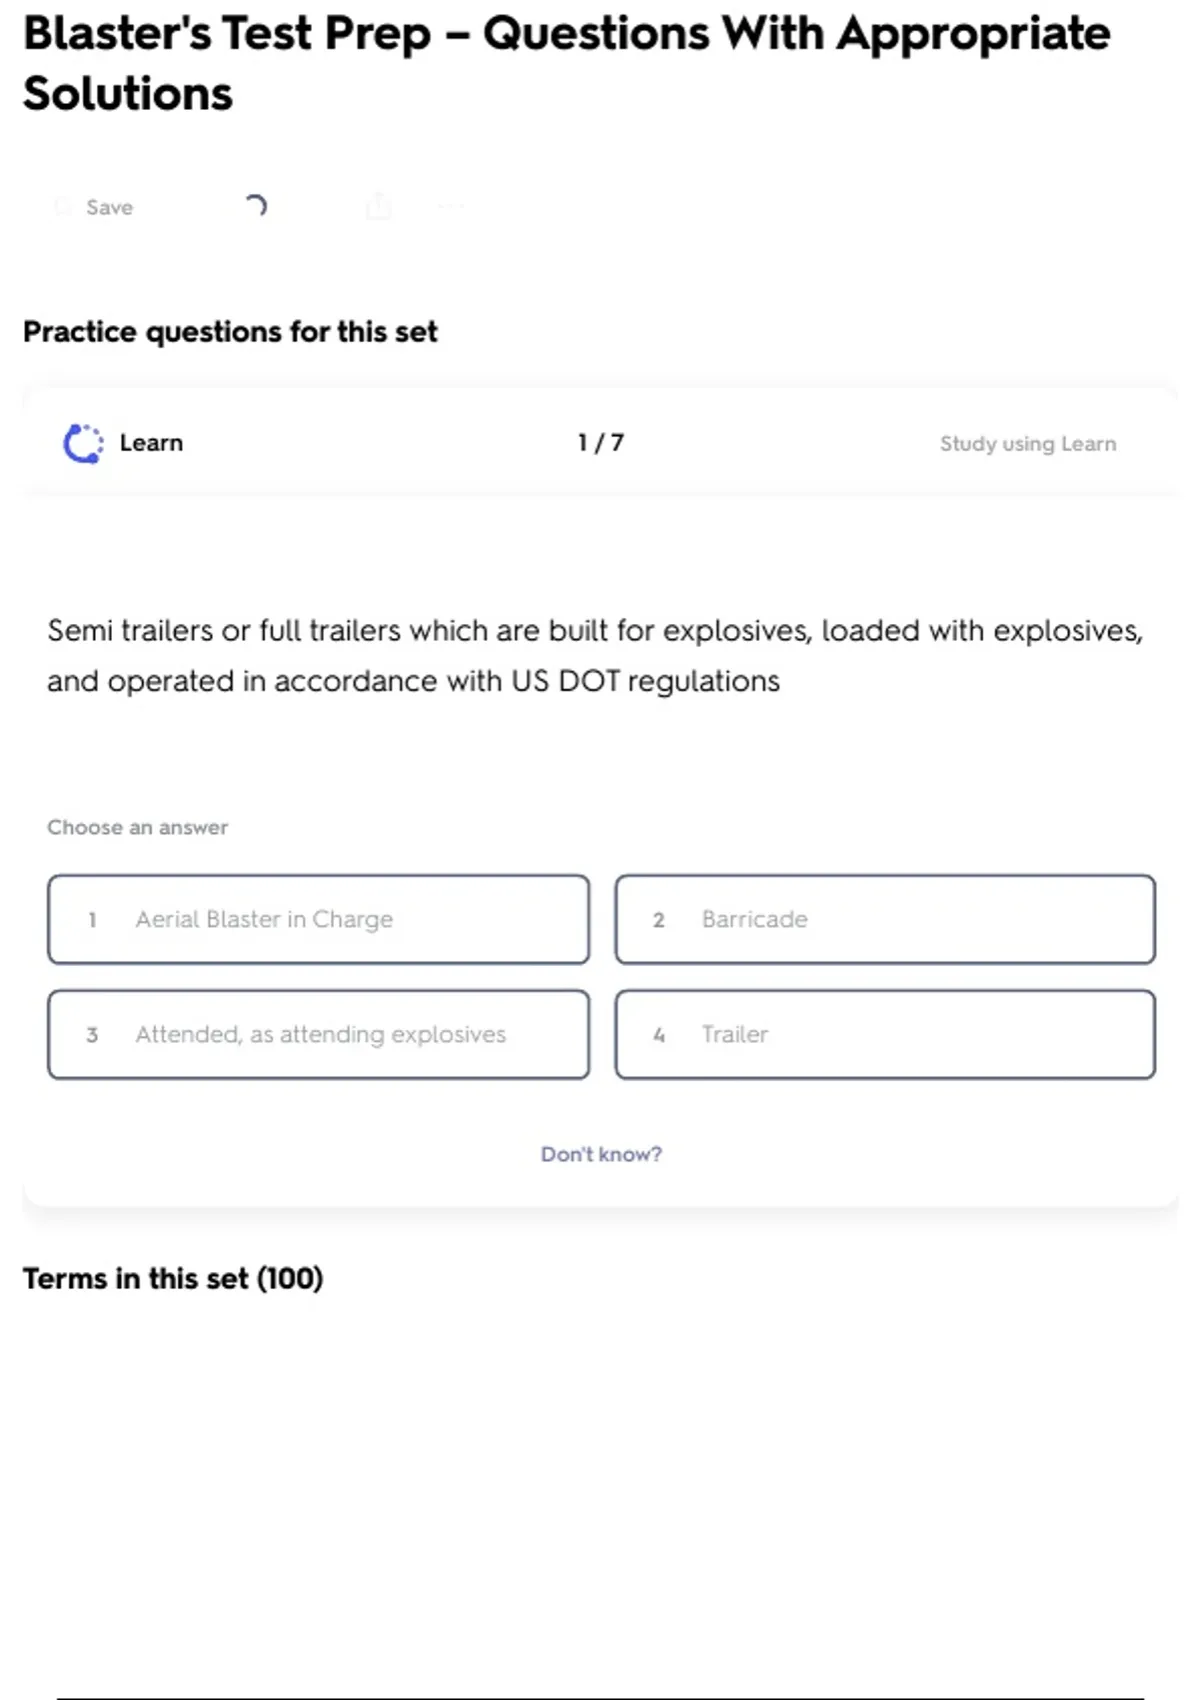Click the share set icon
This screenshot has height=1700, width=1200.
click(x=378, y=206)
